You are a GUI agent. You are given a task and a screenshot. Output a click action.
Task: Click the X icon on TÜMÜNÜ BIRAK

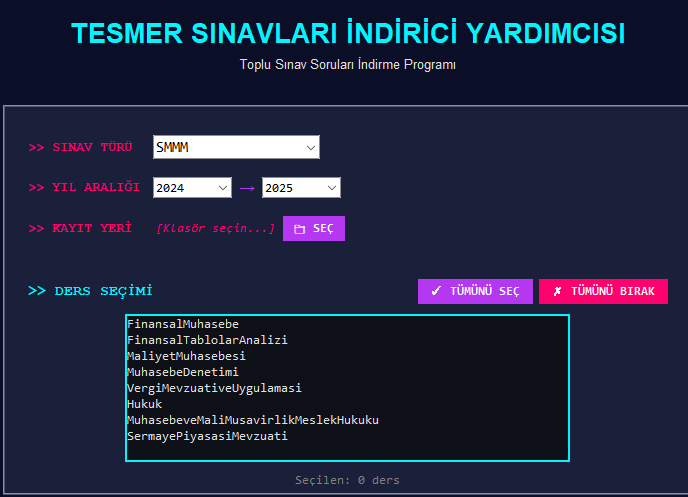pyautogui.click(x=557, y=291)
